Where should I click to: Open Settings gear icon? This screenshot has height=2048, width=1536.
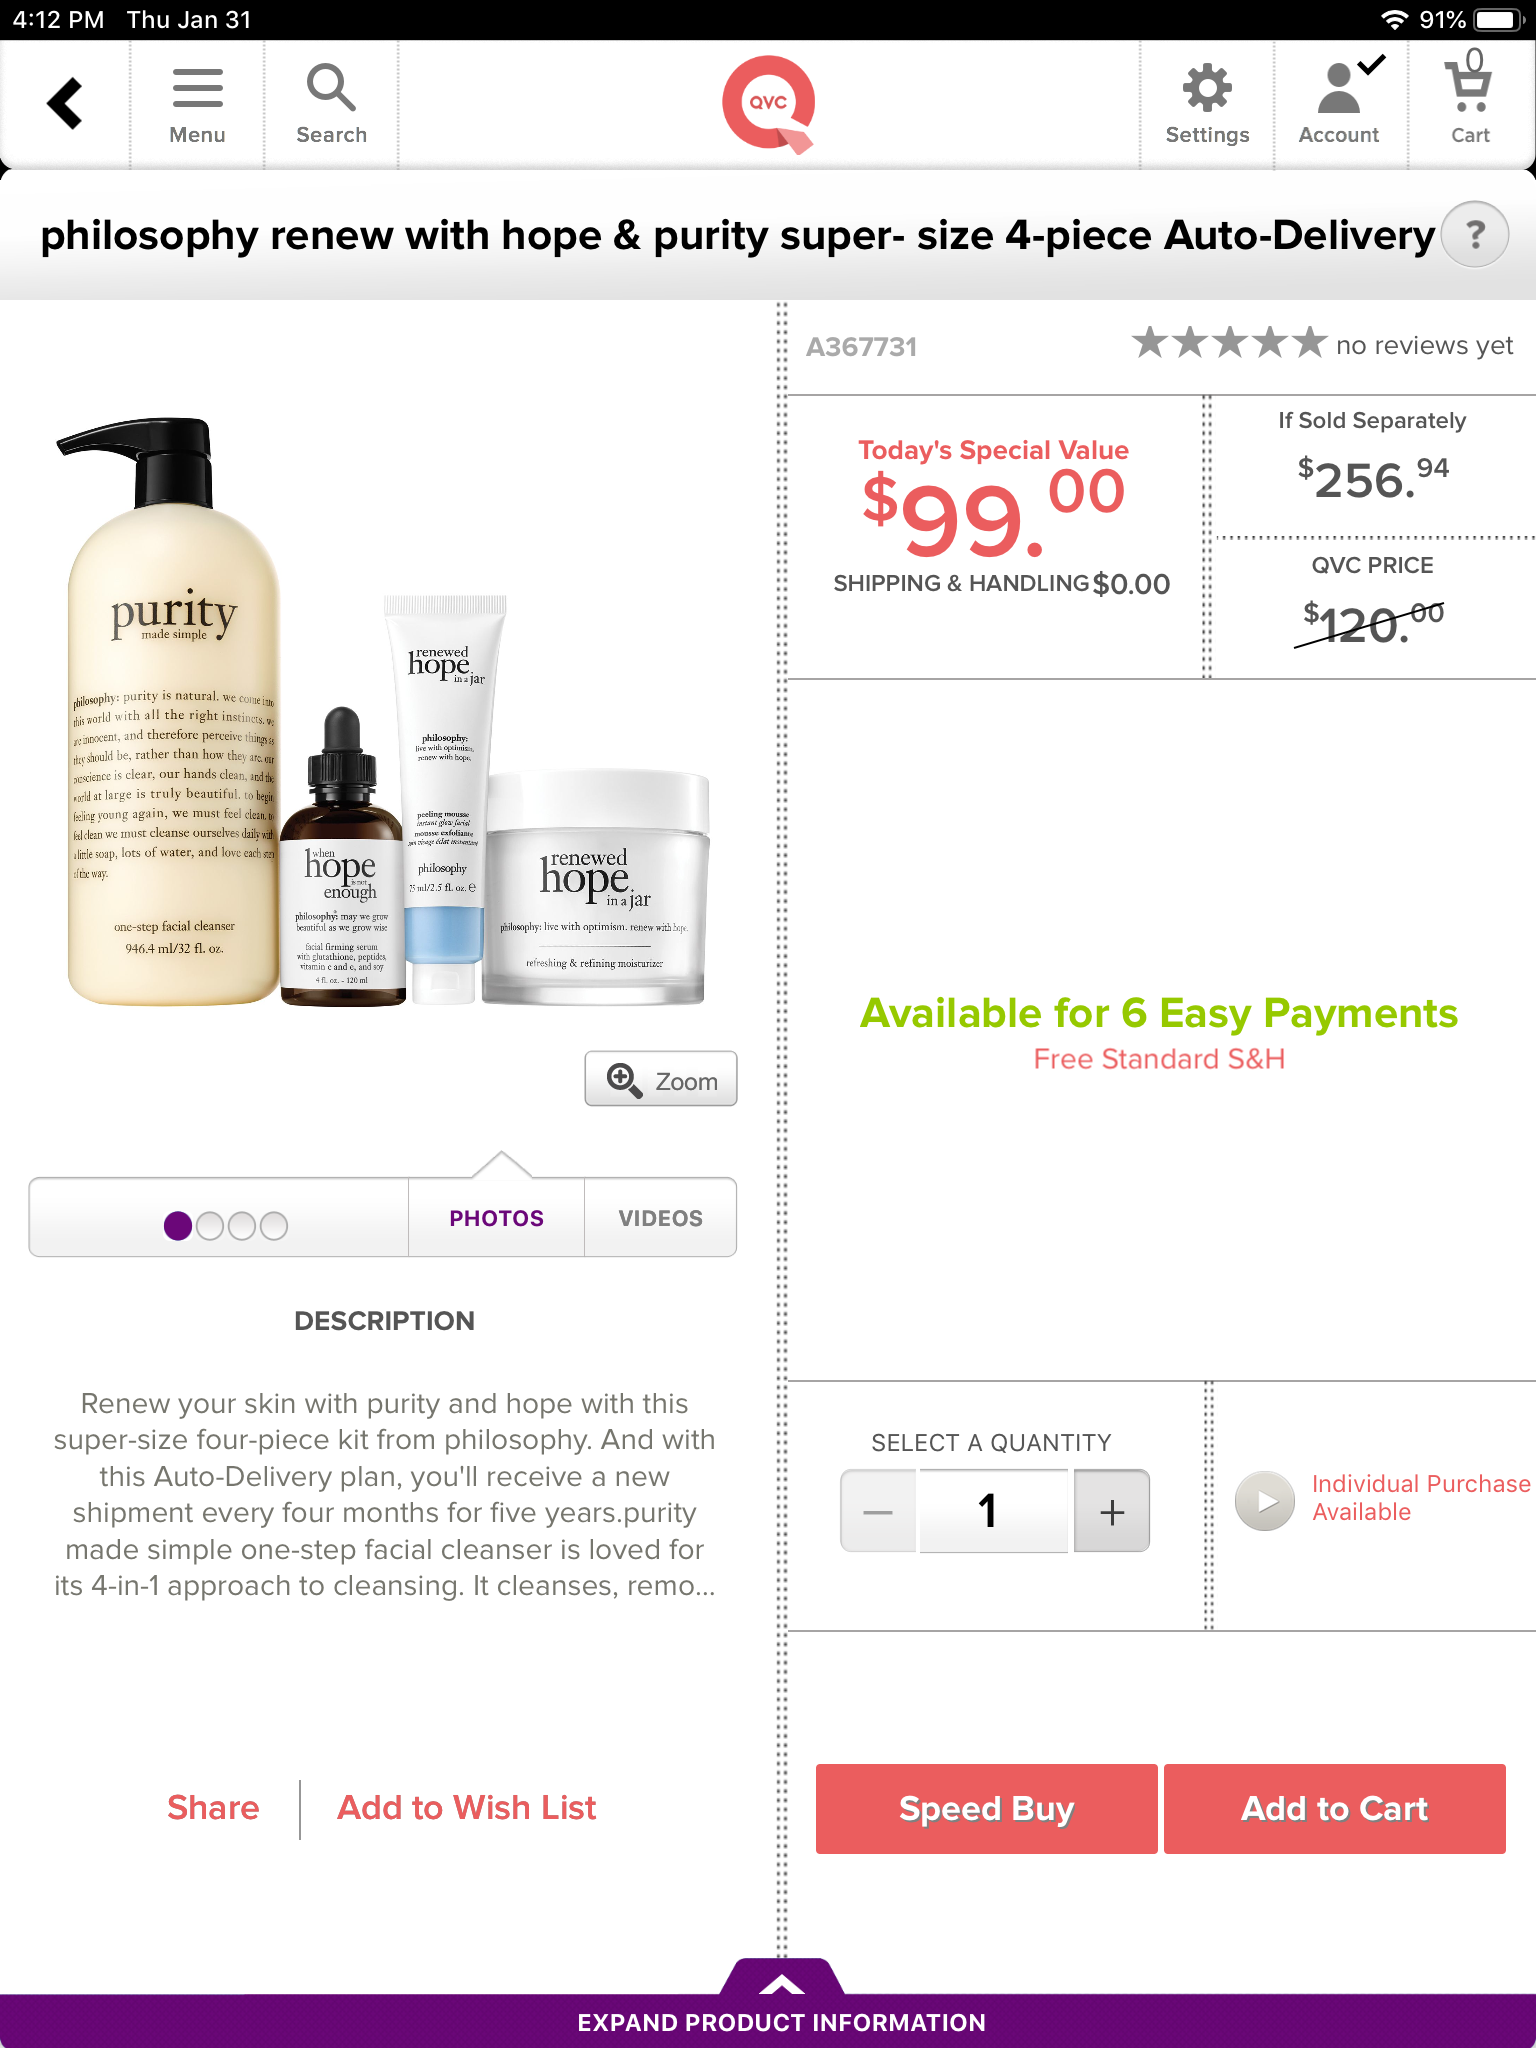tap(1207, 106)
